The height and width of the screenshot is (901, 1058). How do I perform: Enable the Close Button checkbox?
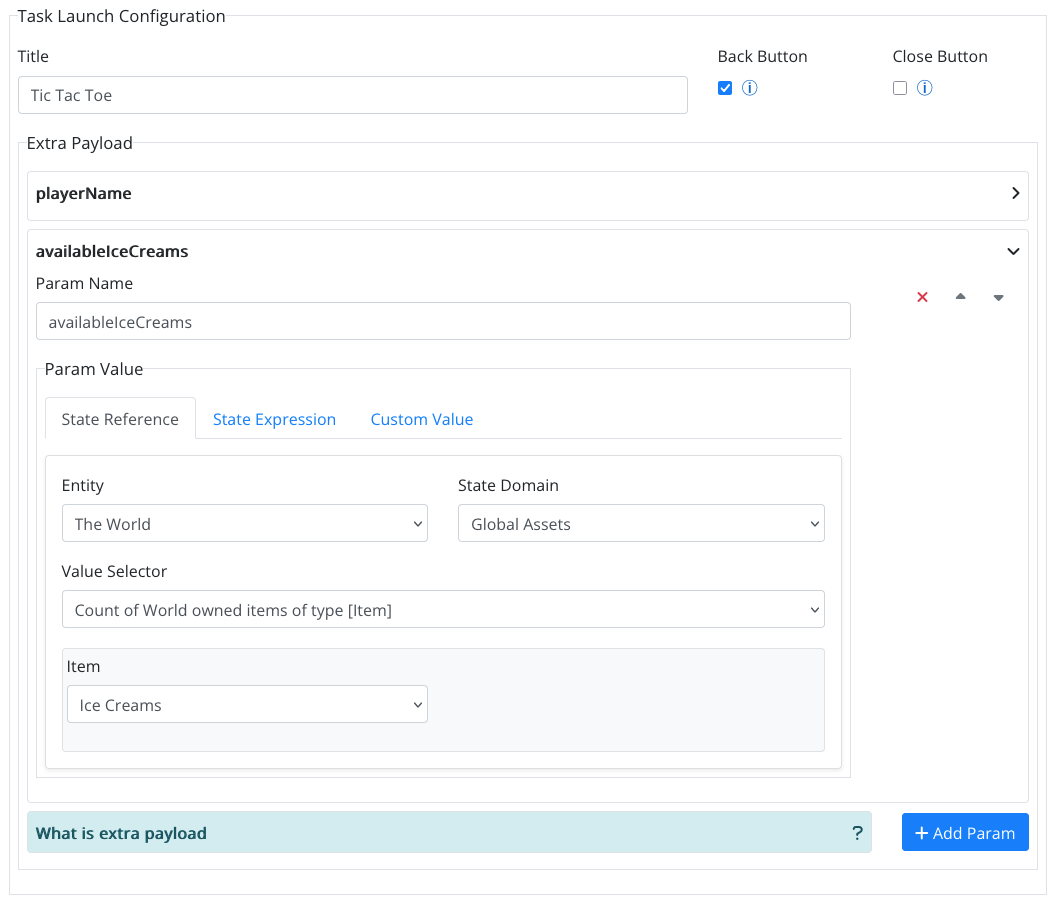pyautogui.click(x=900, y=88)
